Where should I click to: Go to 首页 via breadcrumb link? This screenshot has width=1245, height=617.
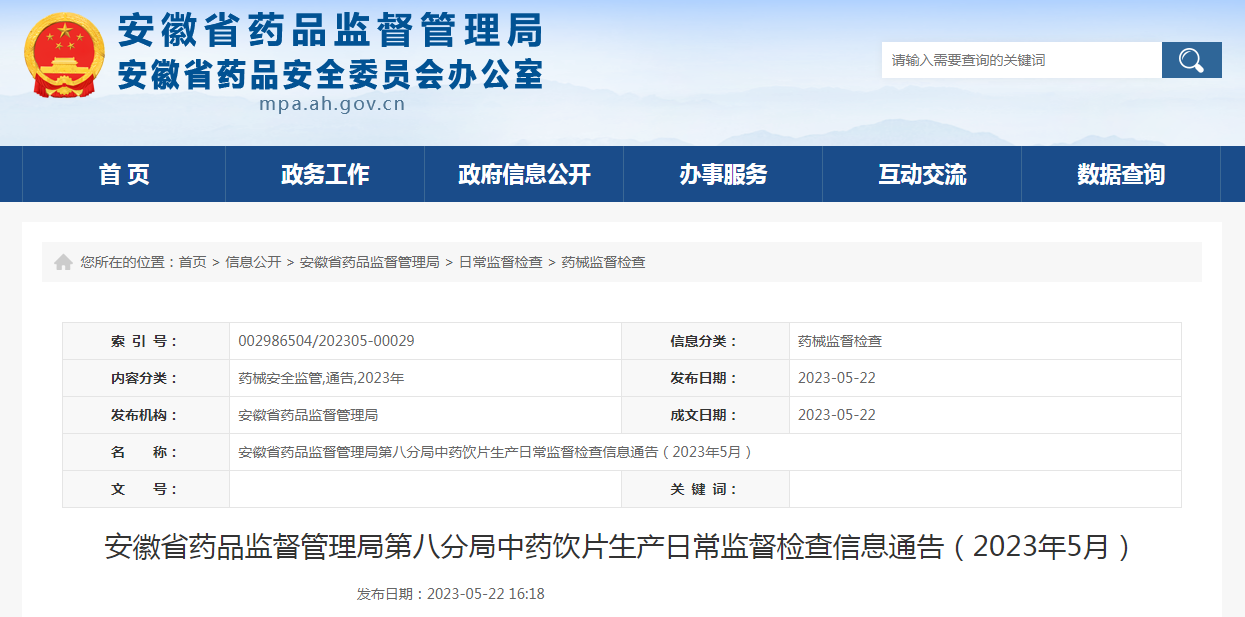pos(192,262)
